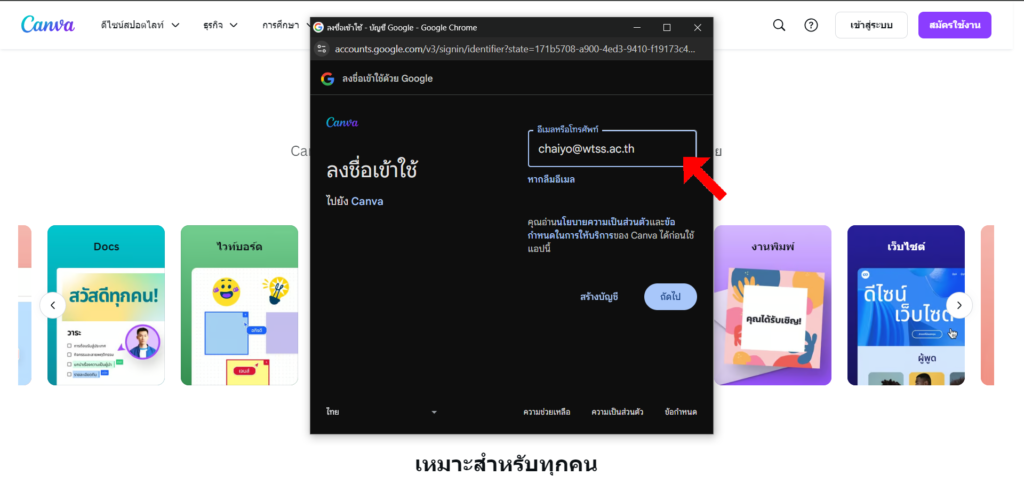1024x499 pixels.
Task: Open the ไทย language dropdown
Action: tap(381, 412)
